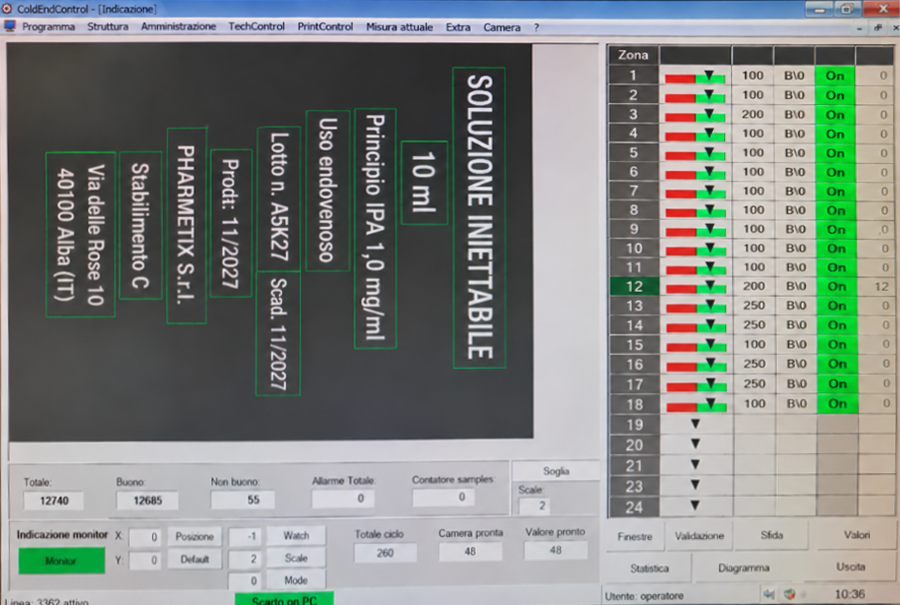This screenshot has width=900, height=605.
Task: Click the monitor icon beside Programma menu
Action: coord(10,26)
